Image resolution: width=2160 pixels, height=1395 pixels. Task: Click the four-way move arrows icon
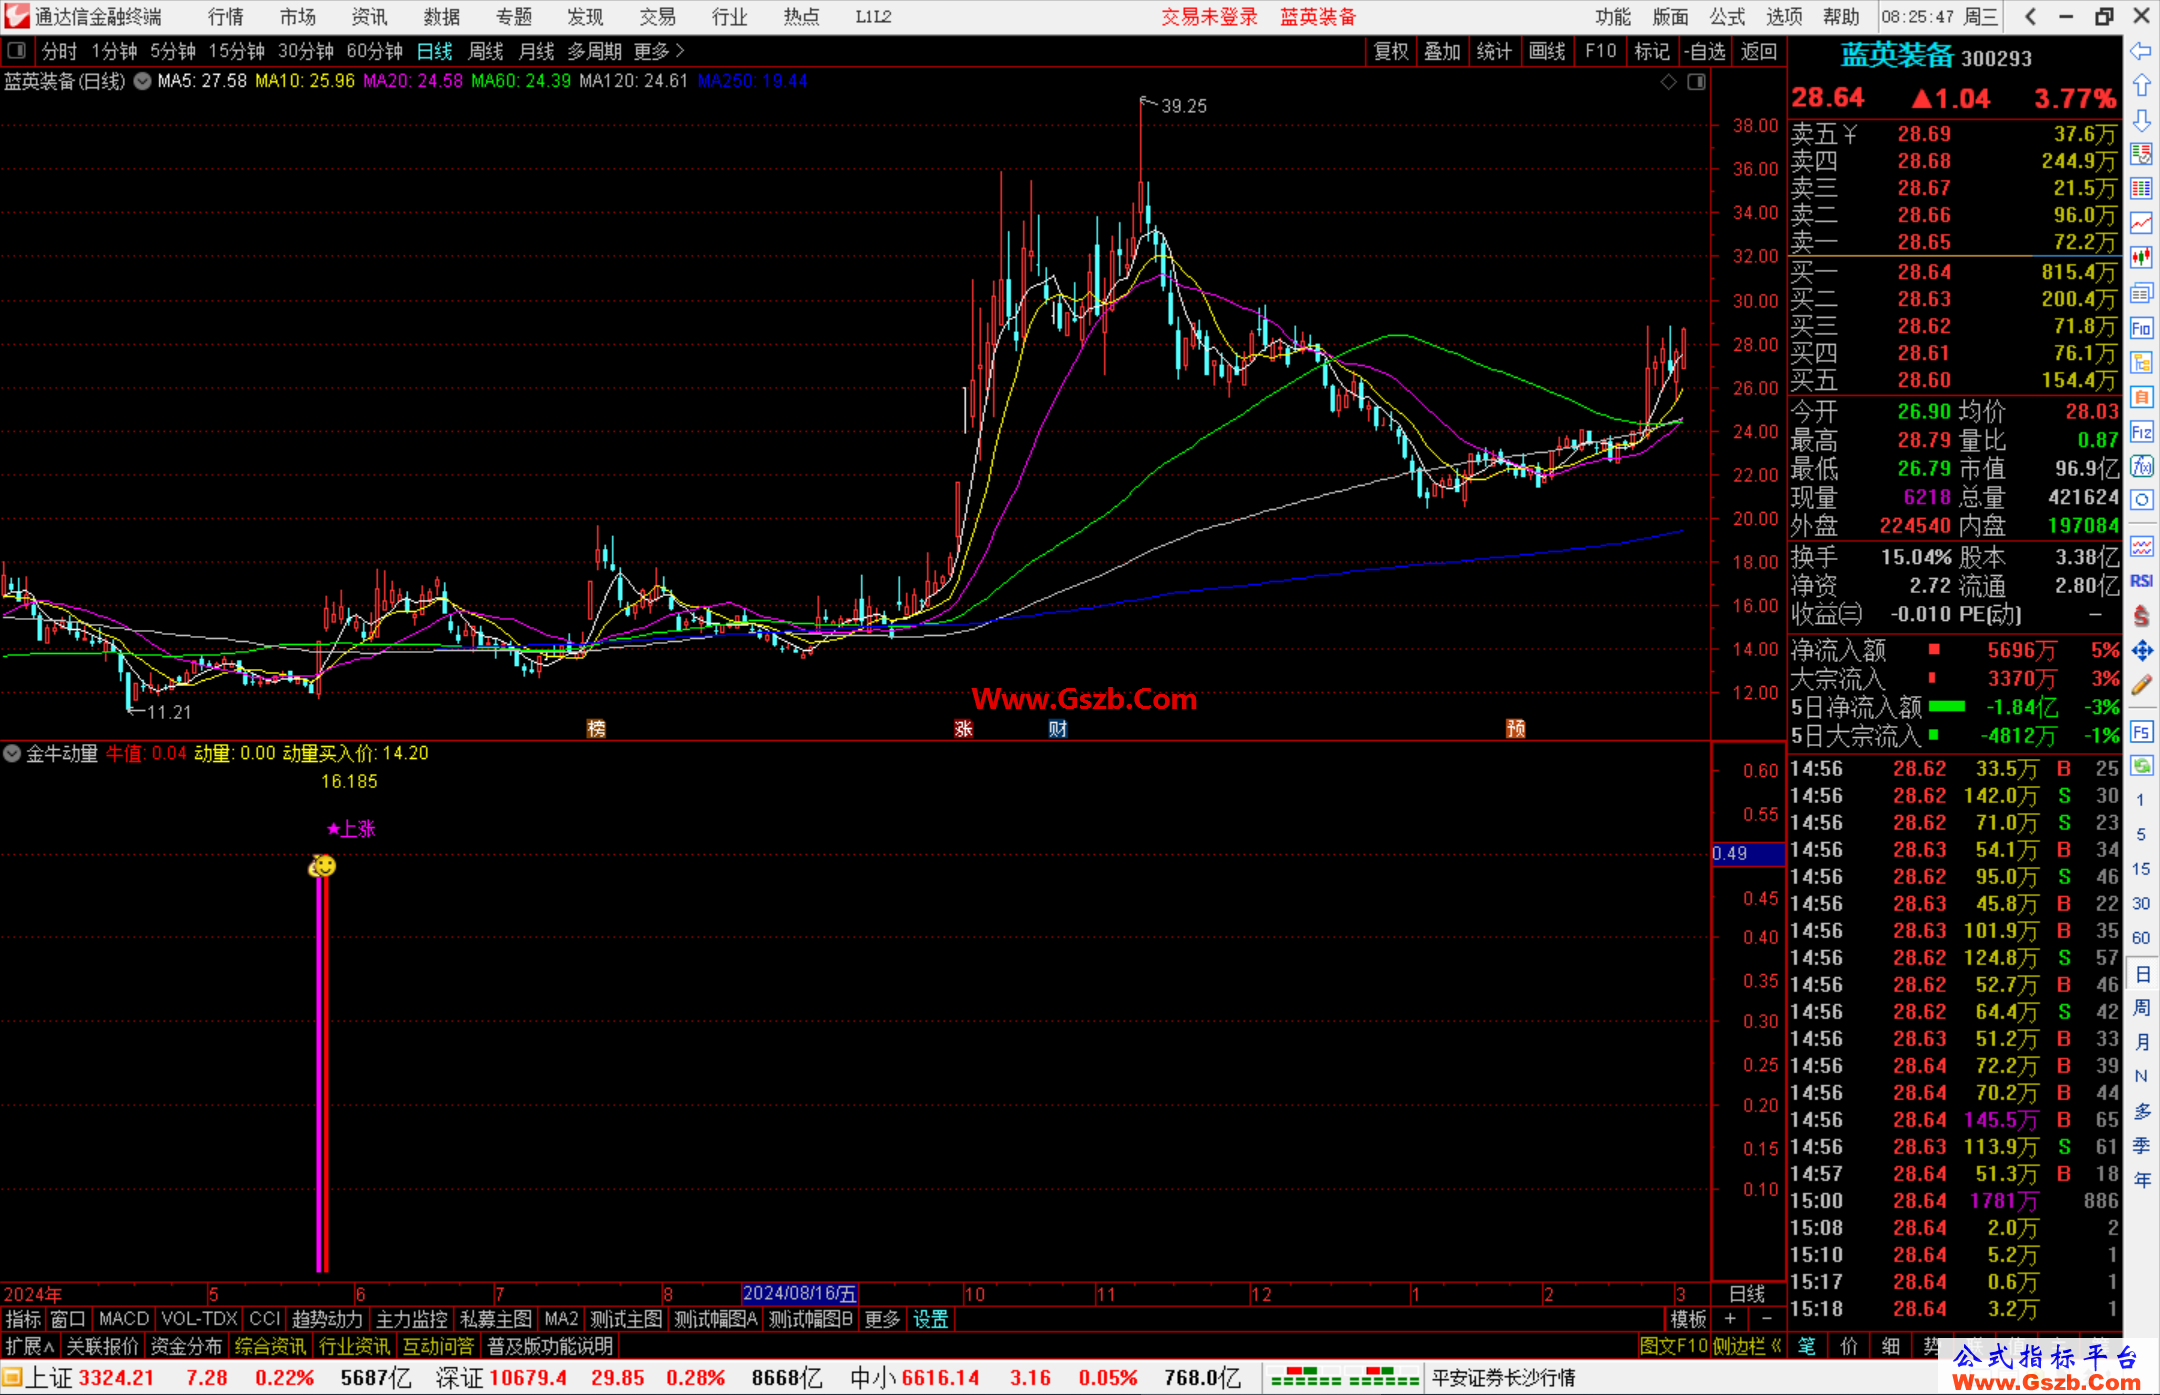2141,651
